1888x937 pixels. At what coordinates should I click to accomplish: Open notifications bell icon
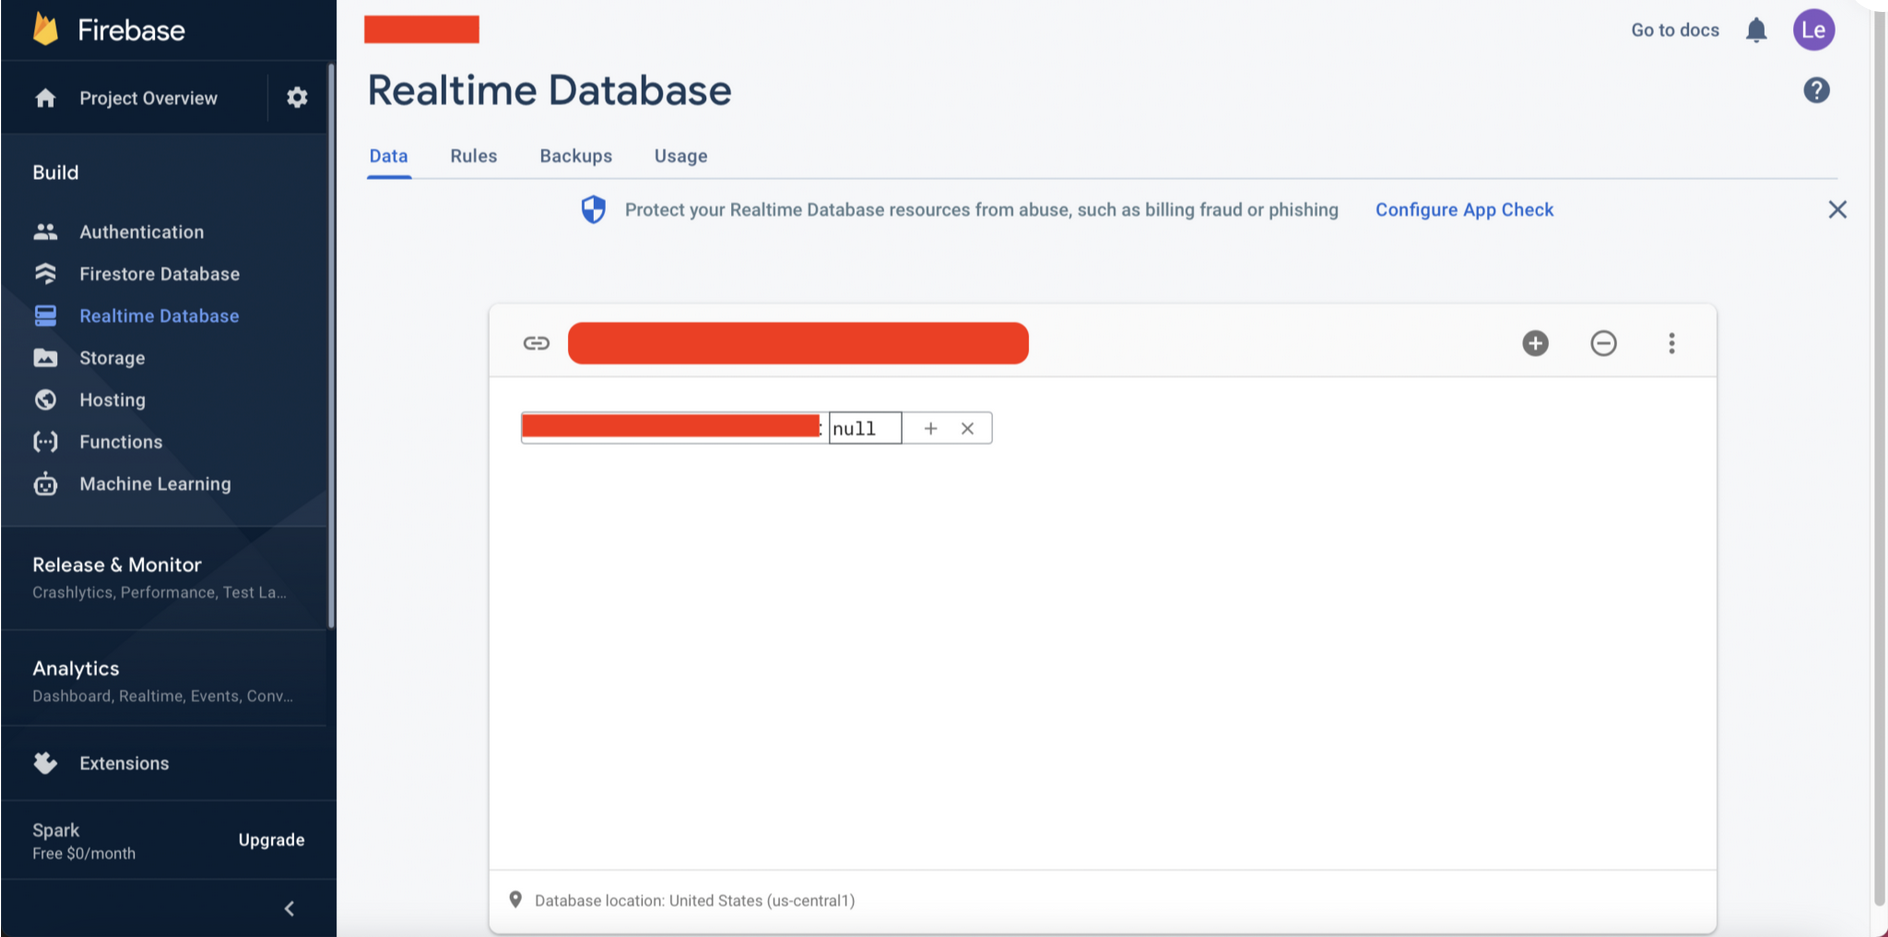[x=1756, y=30]
